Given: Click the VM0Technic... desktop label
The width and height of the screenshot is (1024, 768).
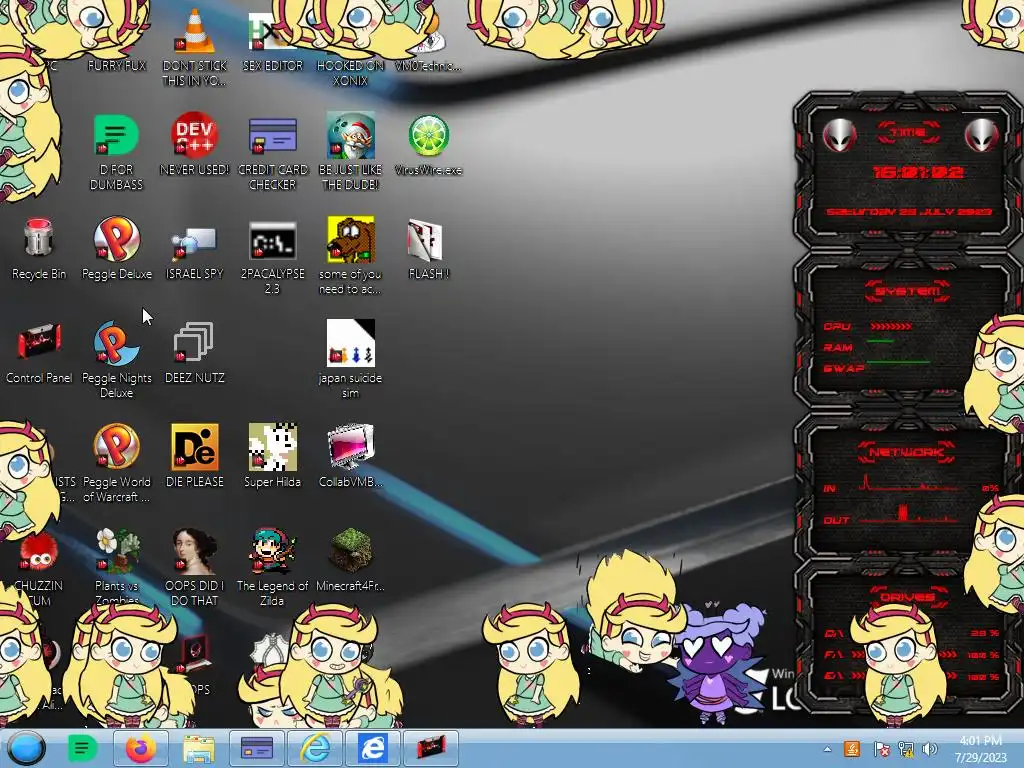Looking at the screenshot, I should 428,66.
